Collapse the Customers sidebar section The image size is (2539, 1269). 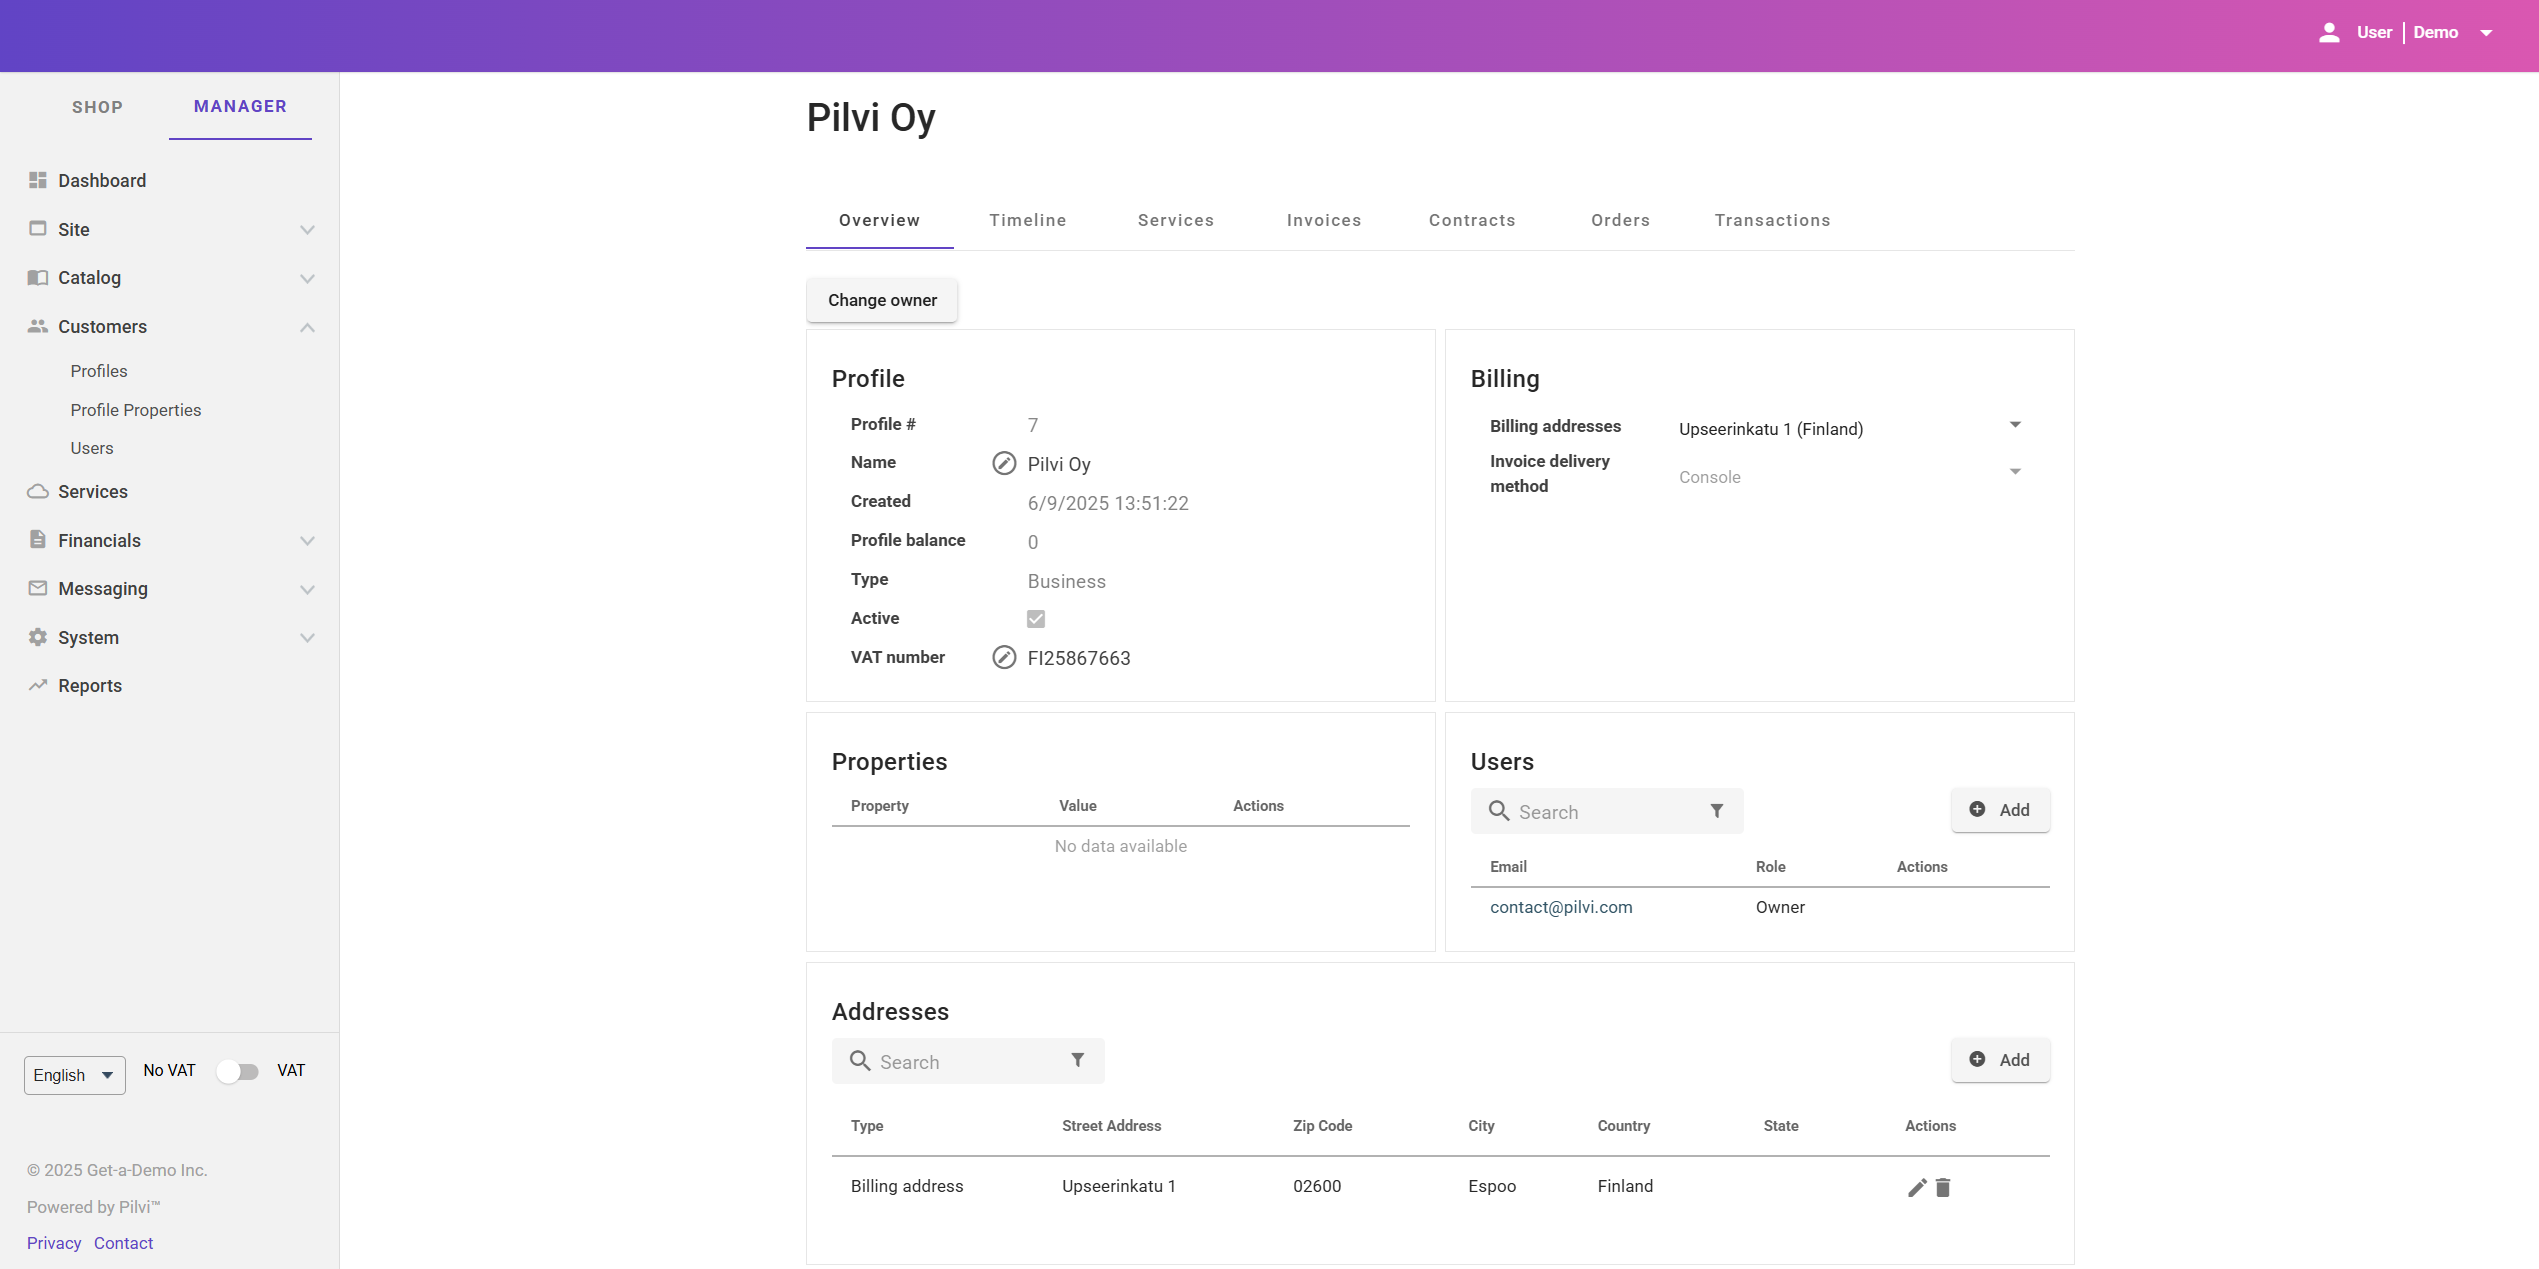pyautogui.click(x=306, y=327)
